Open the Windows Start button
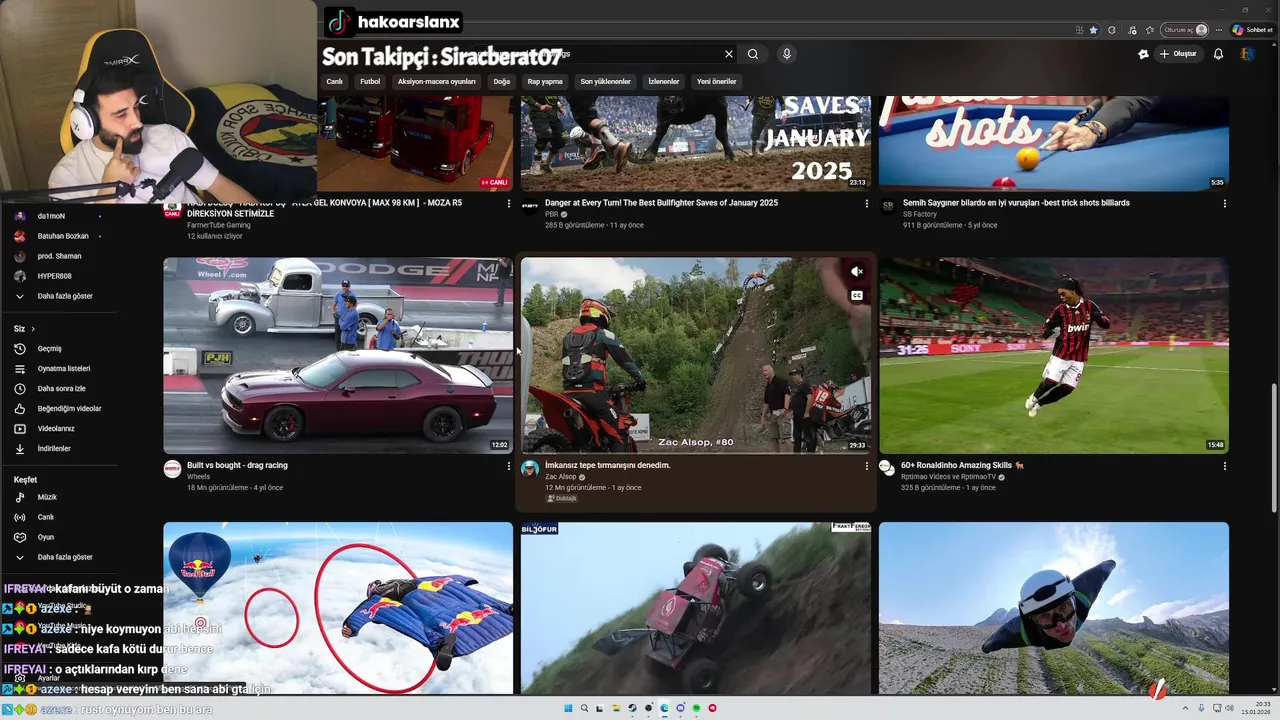Screen dimensions: 1280x720 [x=568, y=708]
